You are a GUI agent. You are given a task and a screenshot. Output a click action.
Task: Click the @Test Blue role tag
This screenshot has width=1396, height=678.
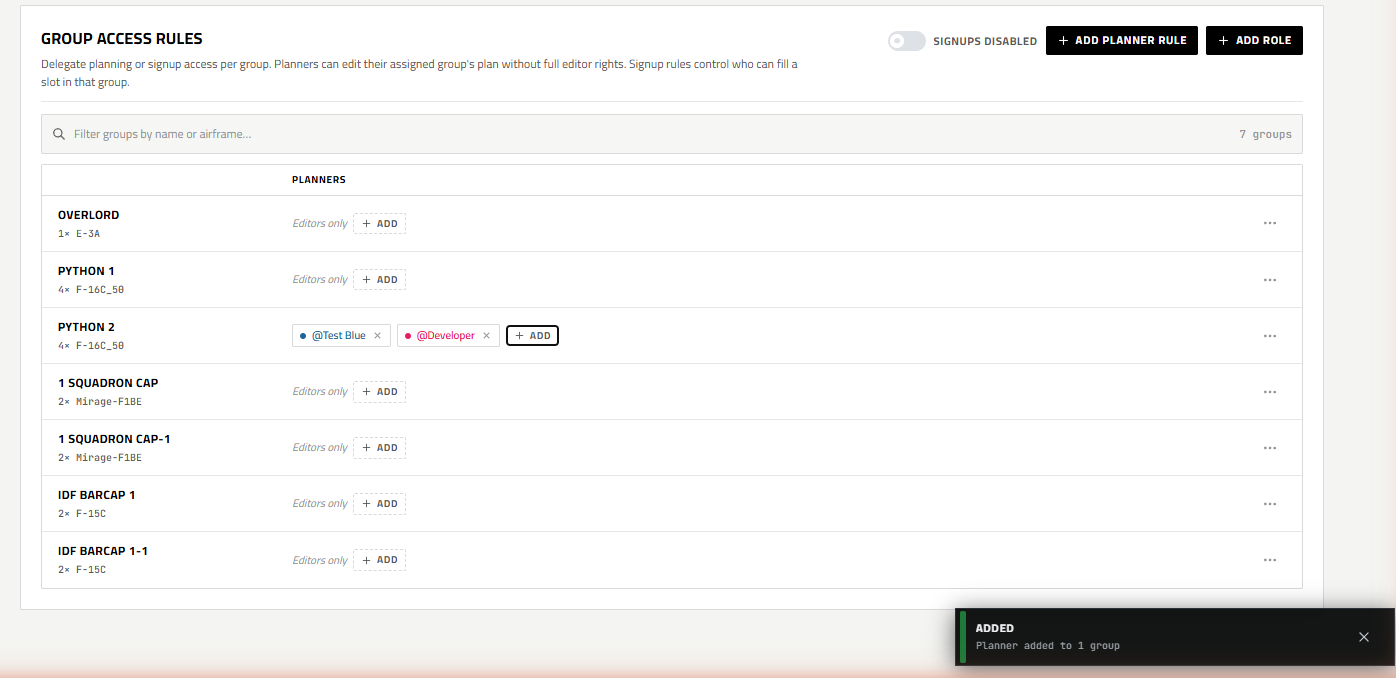[x=339, y=336]
